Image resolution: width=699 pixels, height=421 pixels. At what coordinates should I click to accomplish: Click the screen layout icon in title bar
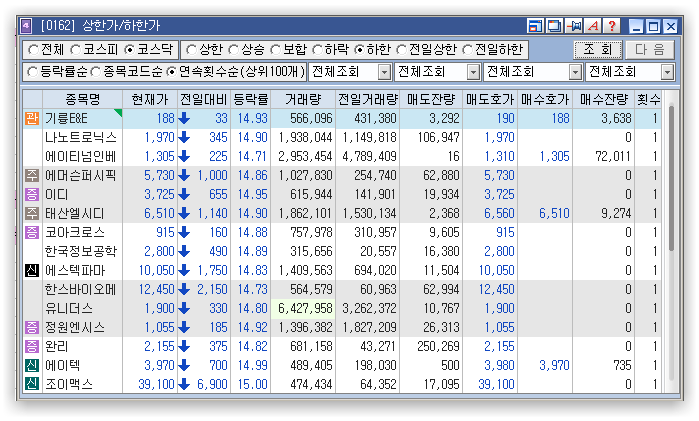(535, 26)
